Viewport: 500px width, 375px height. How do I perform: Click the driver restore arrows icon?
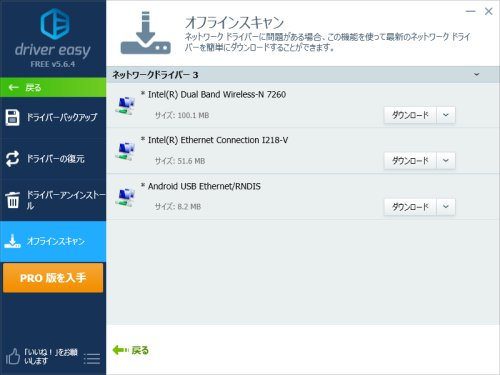click(x=12, y=159)
